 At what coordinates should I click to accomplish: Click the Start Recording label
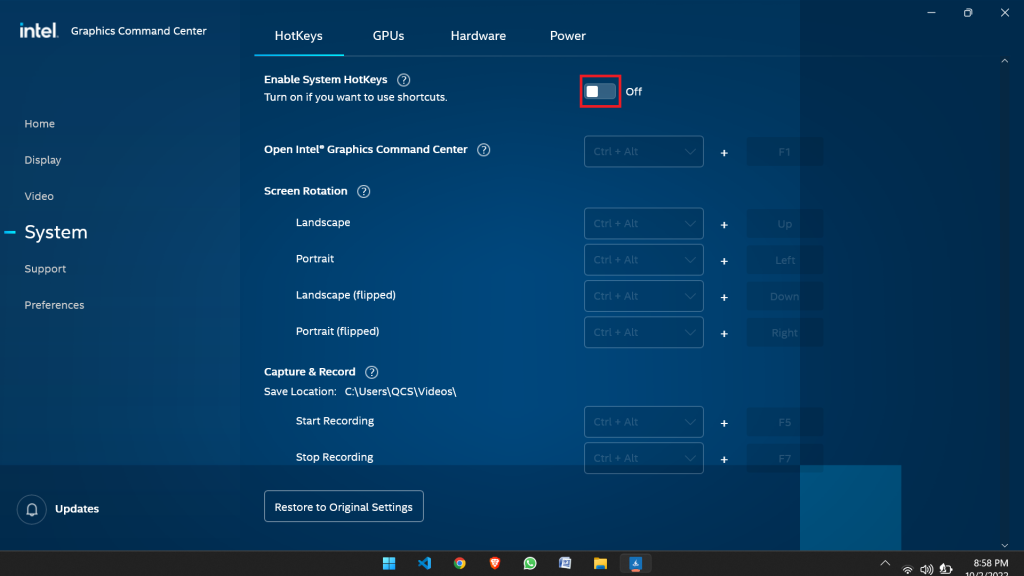tap(334, 421)
